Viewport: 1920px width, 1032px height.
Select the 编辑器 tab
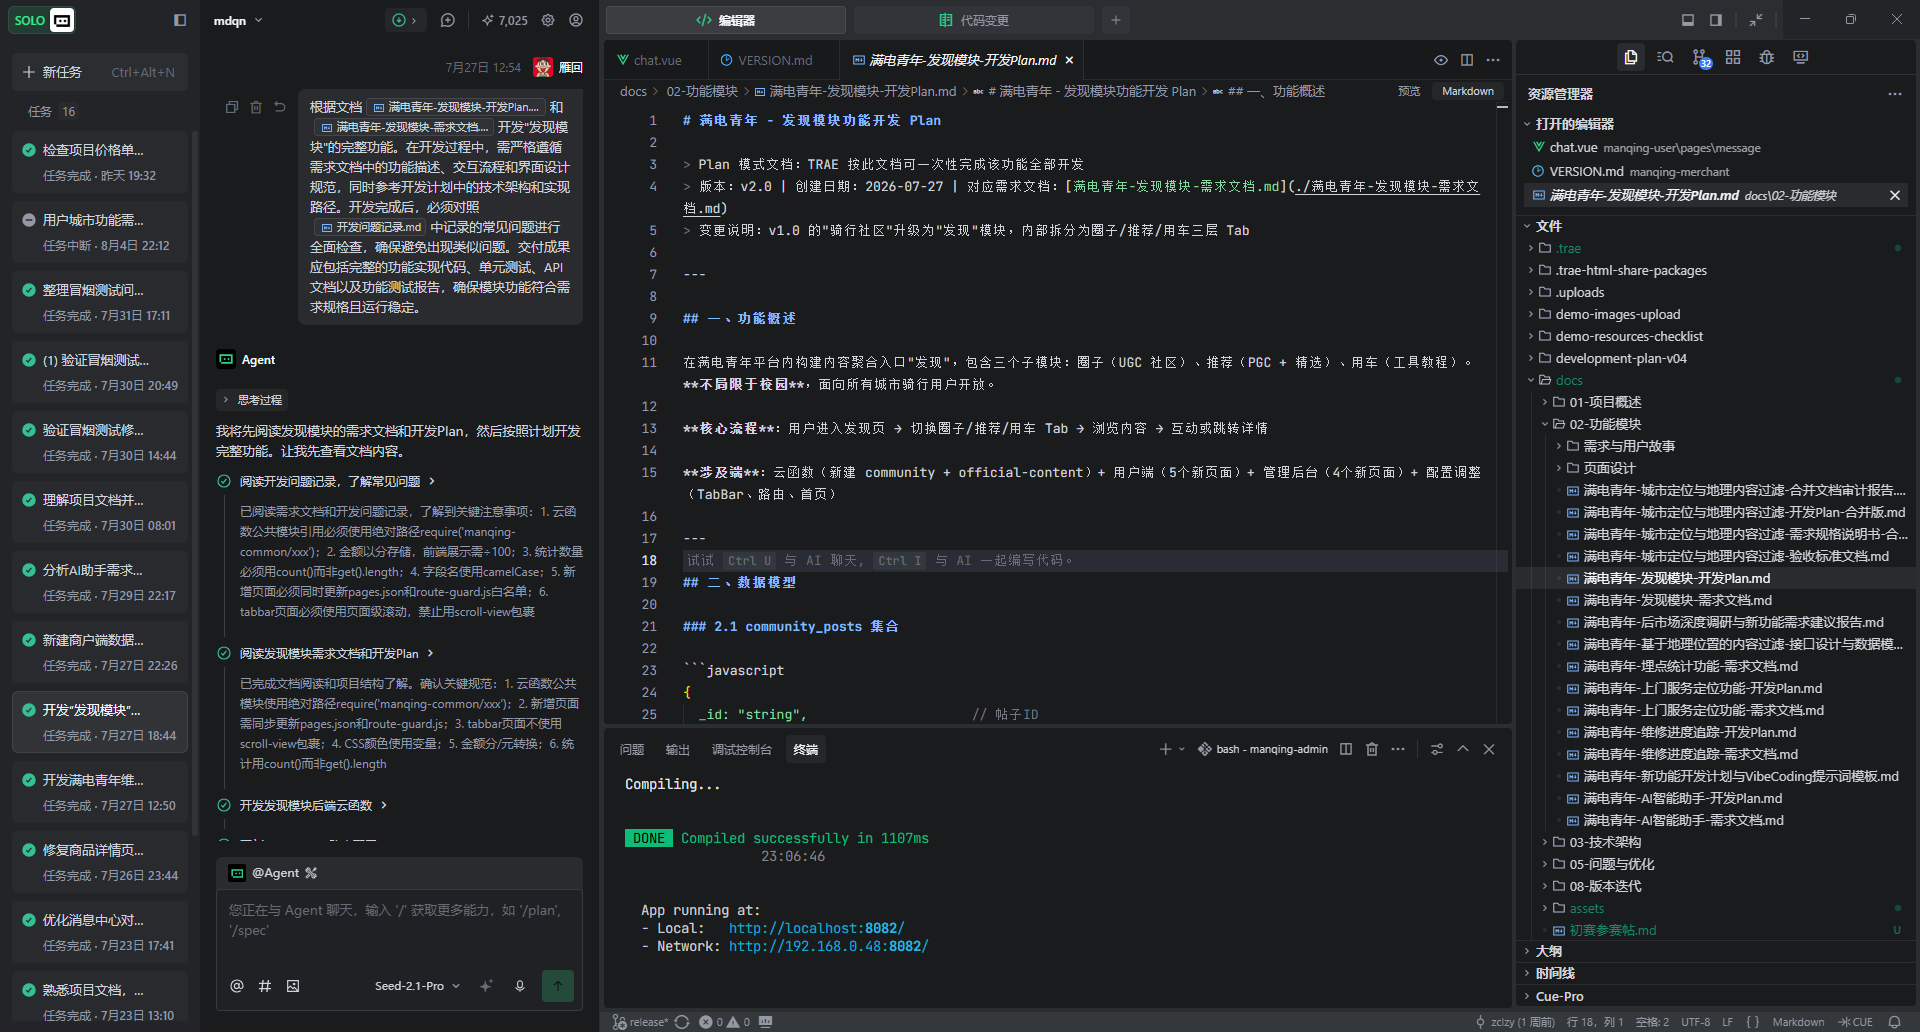tap(726, 20)
